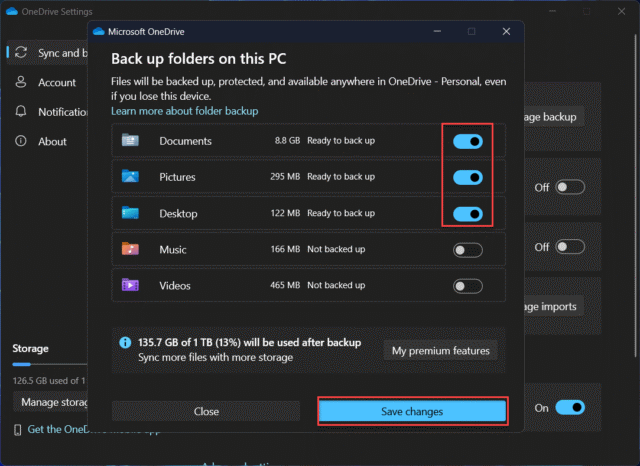The height and width of the screenshot is (466, 640).
Task: Click the '122 MB' size value
Action: pos(285,213)
